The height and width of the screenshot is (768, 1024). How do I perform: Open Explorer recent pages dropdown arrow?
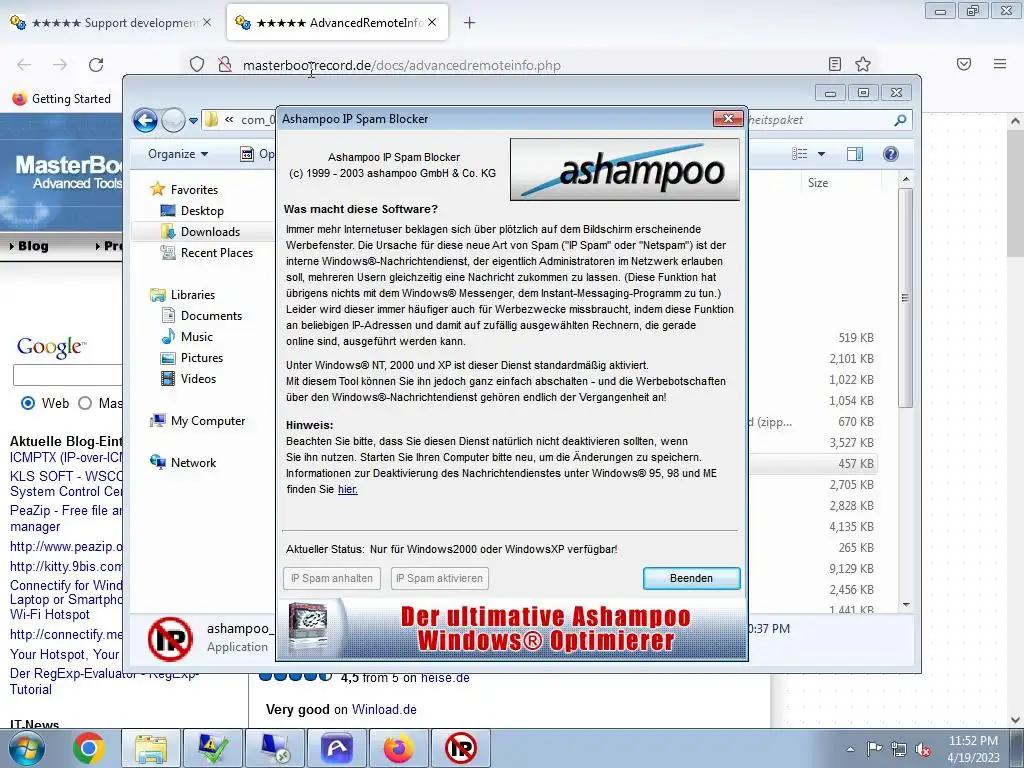click(193, 121)
